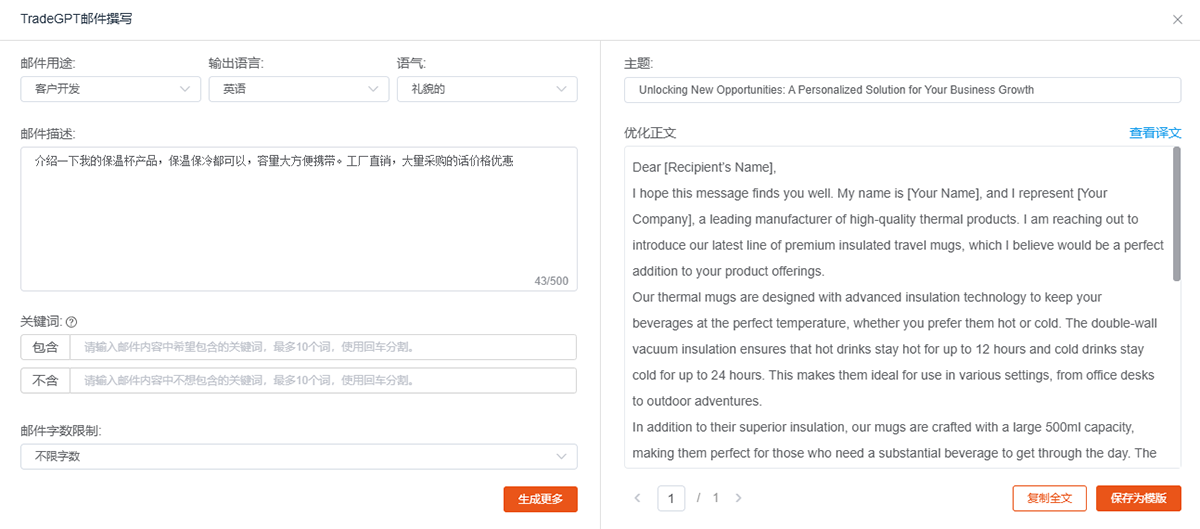Save the email with 保存为模版 button
The height and width of the screenshot is (529, 1200).
(x=1138, y=498)
